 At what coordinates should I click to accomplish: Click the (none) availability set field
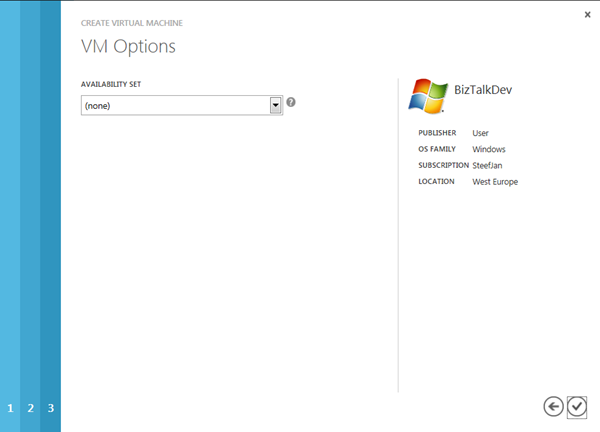[x=182, y=105]
